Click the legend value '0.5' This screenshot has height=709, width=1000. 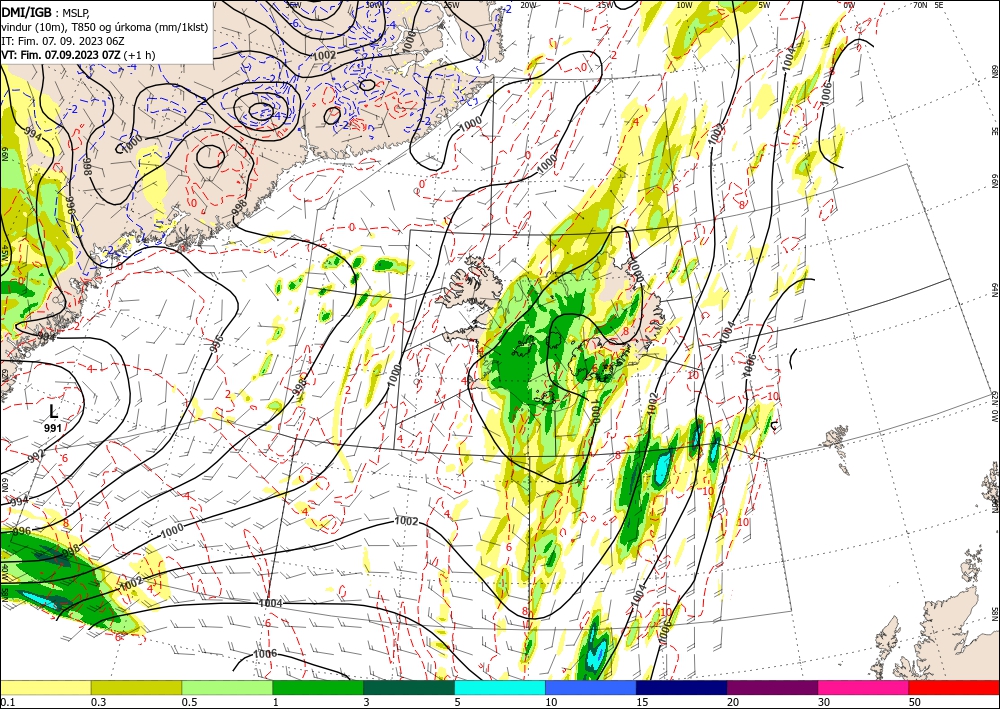(189, 702)
